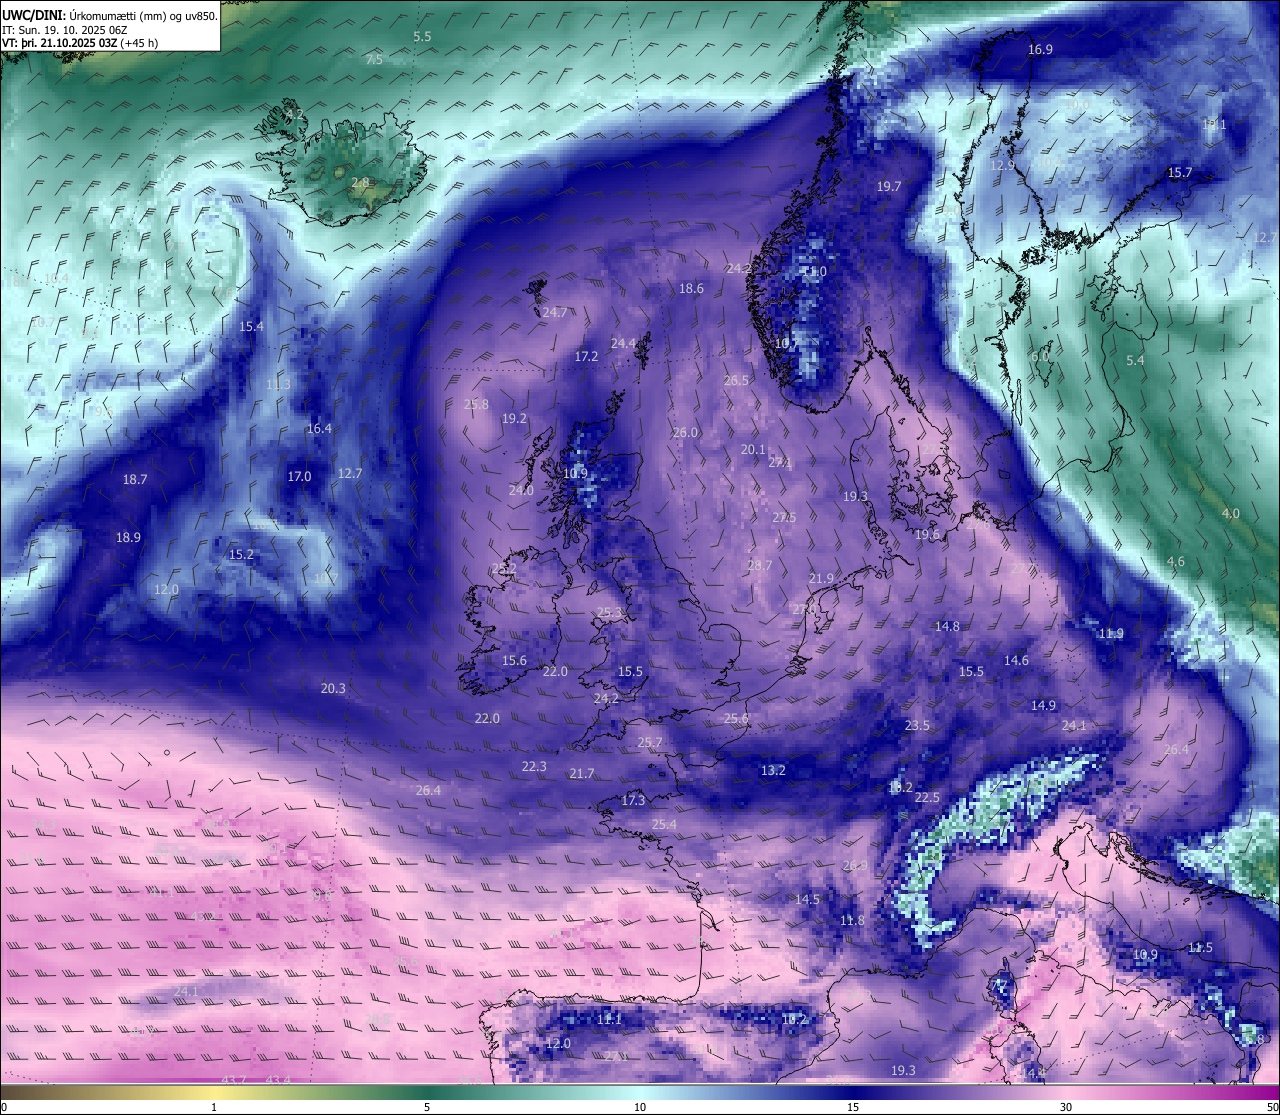Click the 5.4 value over the Baltics
Viewport: 1280px width, 1115px height.
click(1135, 360)
